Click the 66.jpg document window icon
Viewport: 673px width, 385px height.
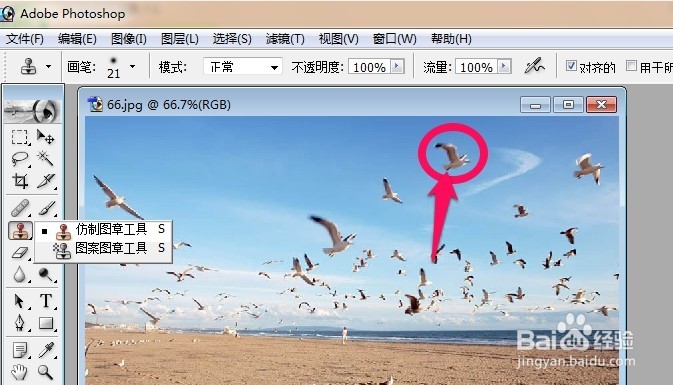click(x=95, y=104)
